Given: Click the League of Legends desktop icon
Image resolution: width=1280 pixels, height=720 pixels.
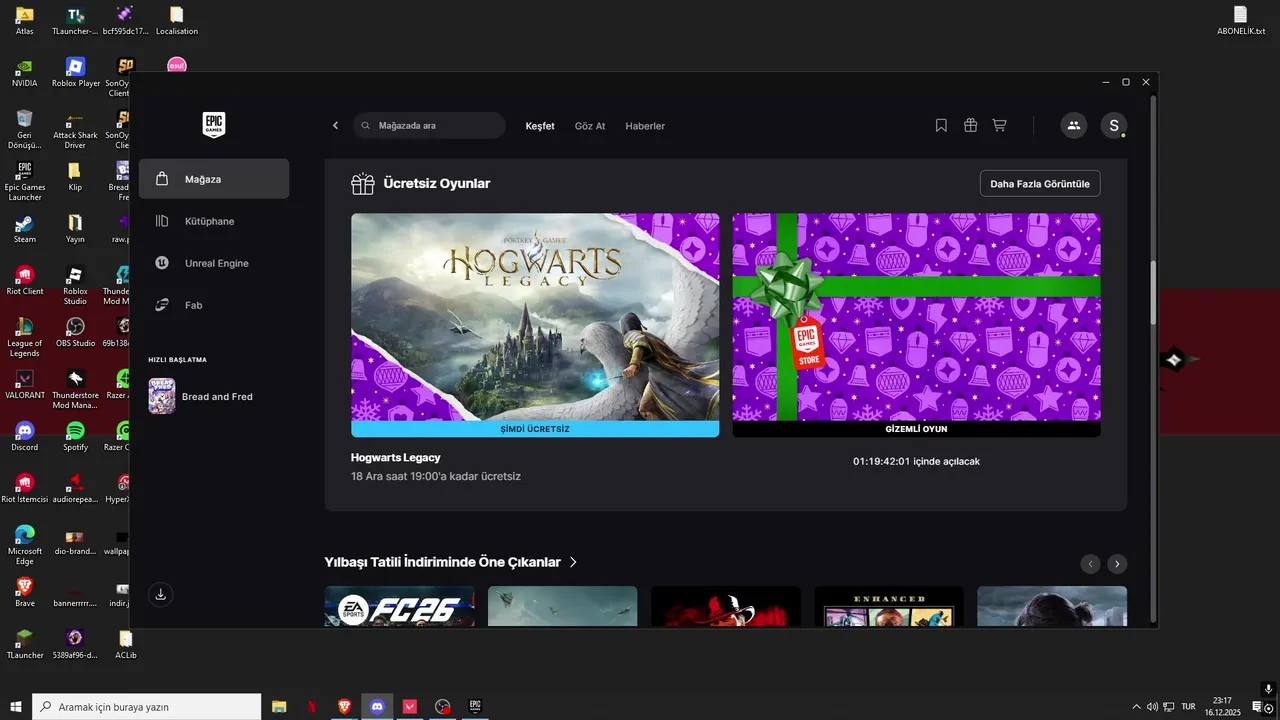Looking at the screenshot, I should click(25, 338).
